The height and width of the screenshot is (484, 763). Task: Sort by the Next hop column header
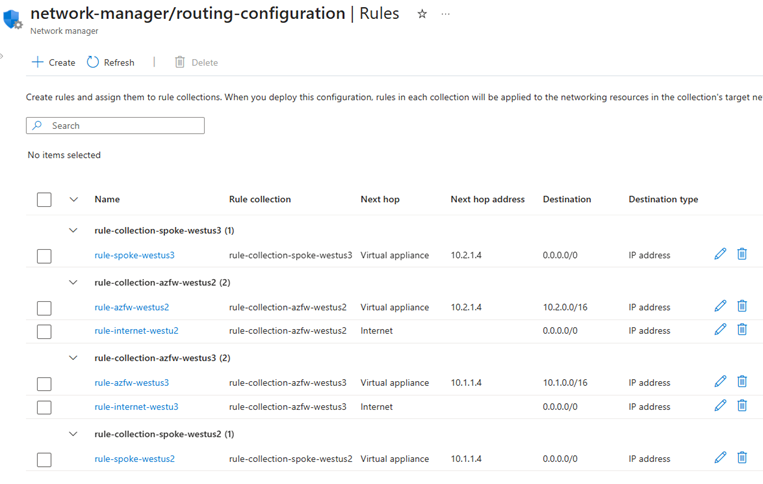coord(380,200)
